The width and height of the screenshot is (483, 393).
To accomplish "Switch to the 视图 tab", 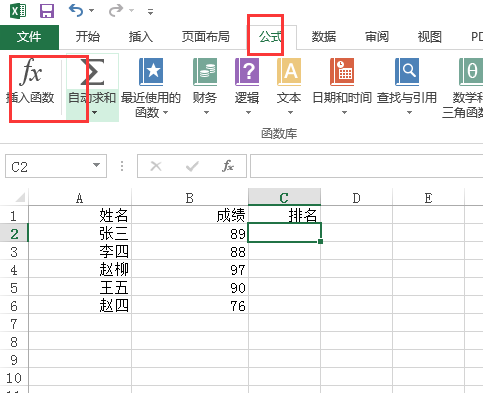I will point(430,37).
